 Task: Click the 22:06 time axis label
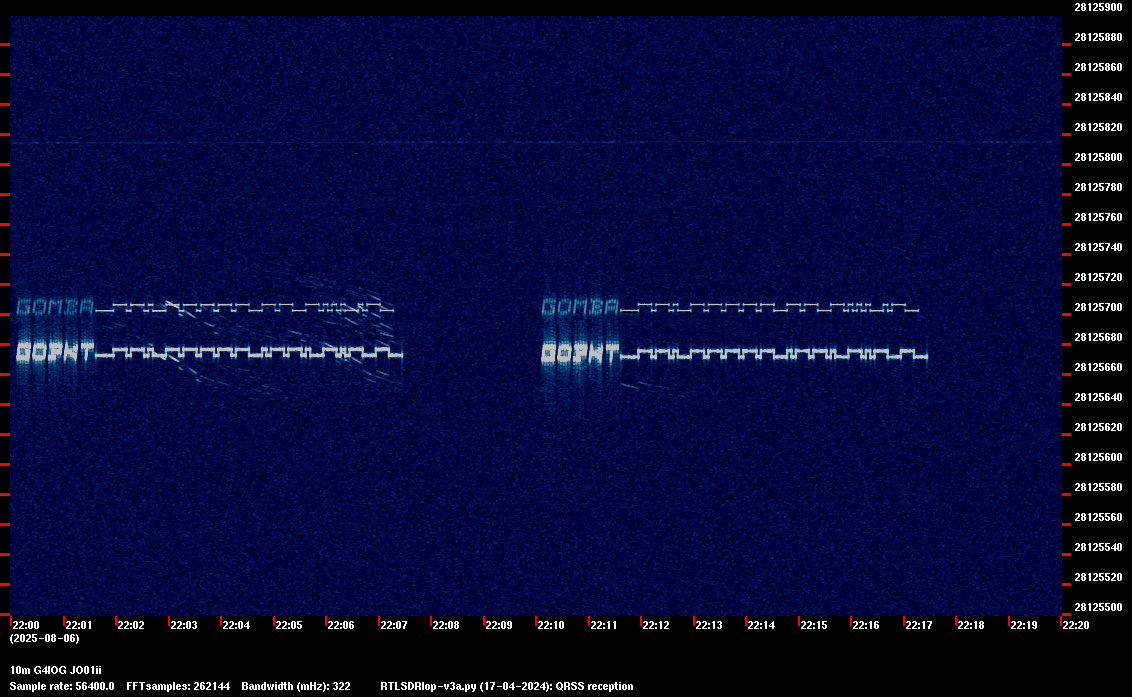pyautogui.click(x=341, y=625)
